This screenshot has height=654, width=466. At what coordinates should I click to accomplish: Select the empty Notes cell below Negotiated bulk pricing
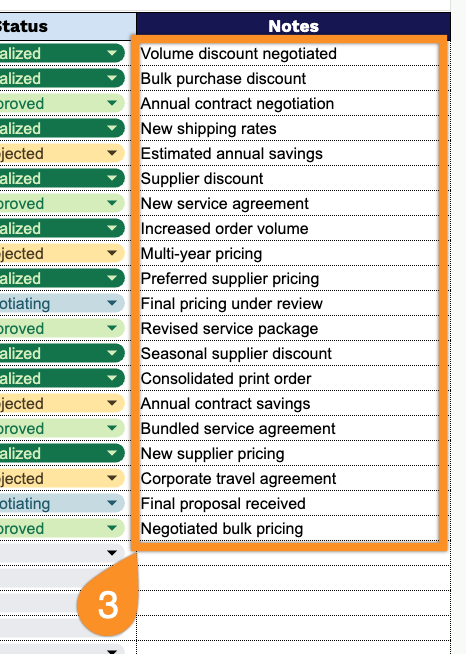(x=293, y=553)
